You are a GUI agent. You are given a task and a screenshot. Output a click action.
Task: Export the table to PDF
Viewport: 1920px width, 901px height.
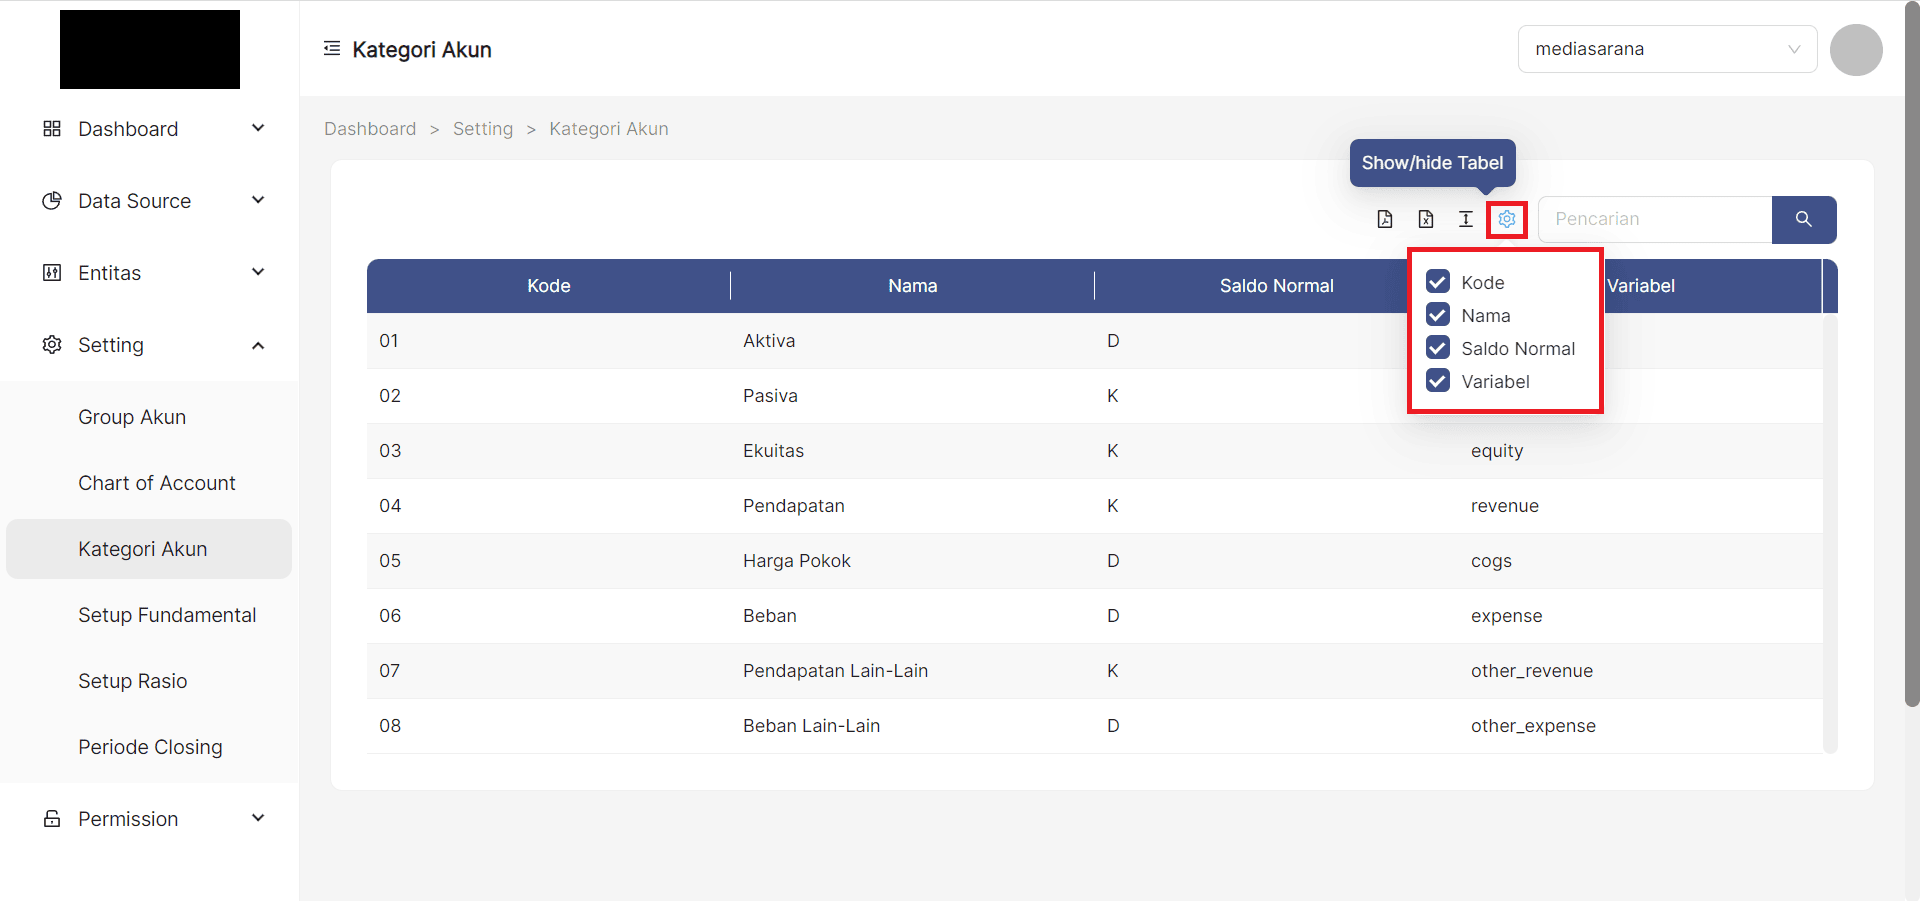tap(1385, 219)
